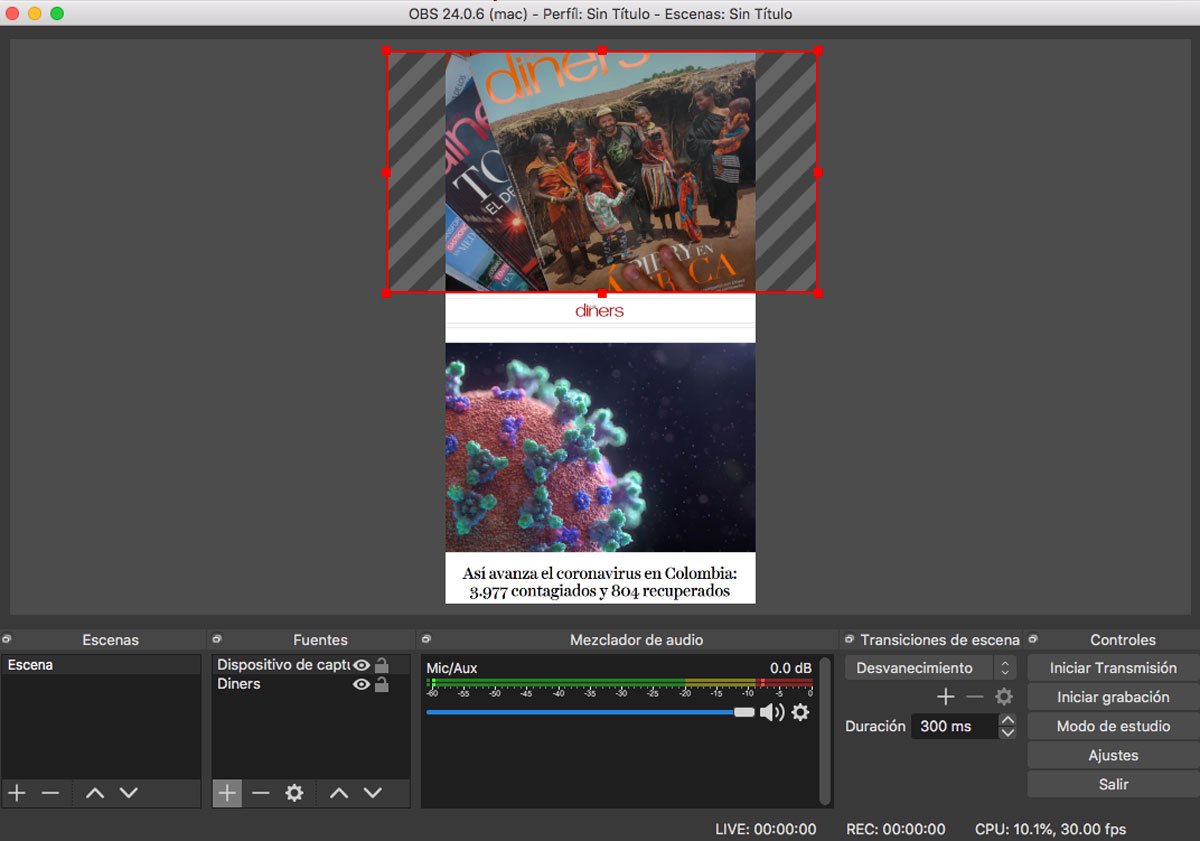Add scene transition with plus icon
The image size is (1200, 841).
click(x=945, y=697)
